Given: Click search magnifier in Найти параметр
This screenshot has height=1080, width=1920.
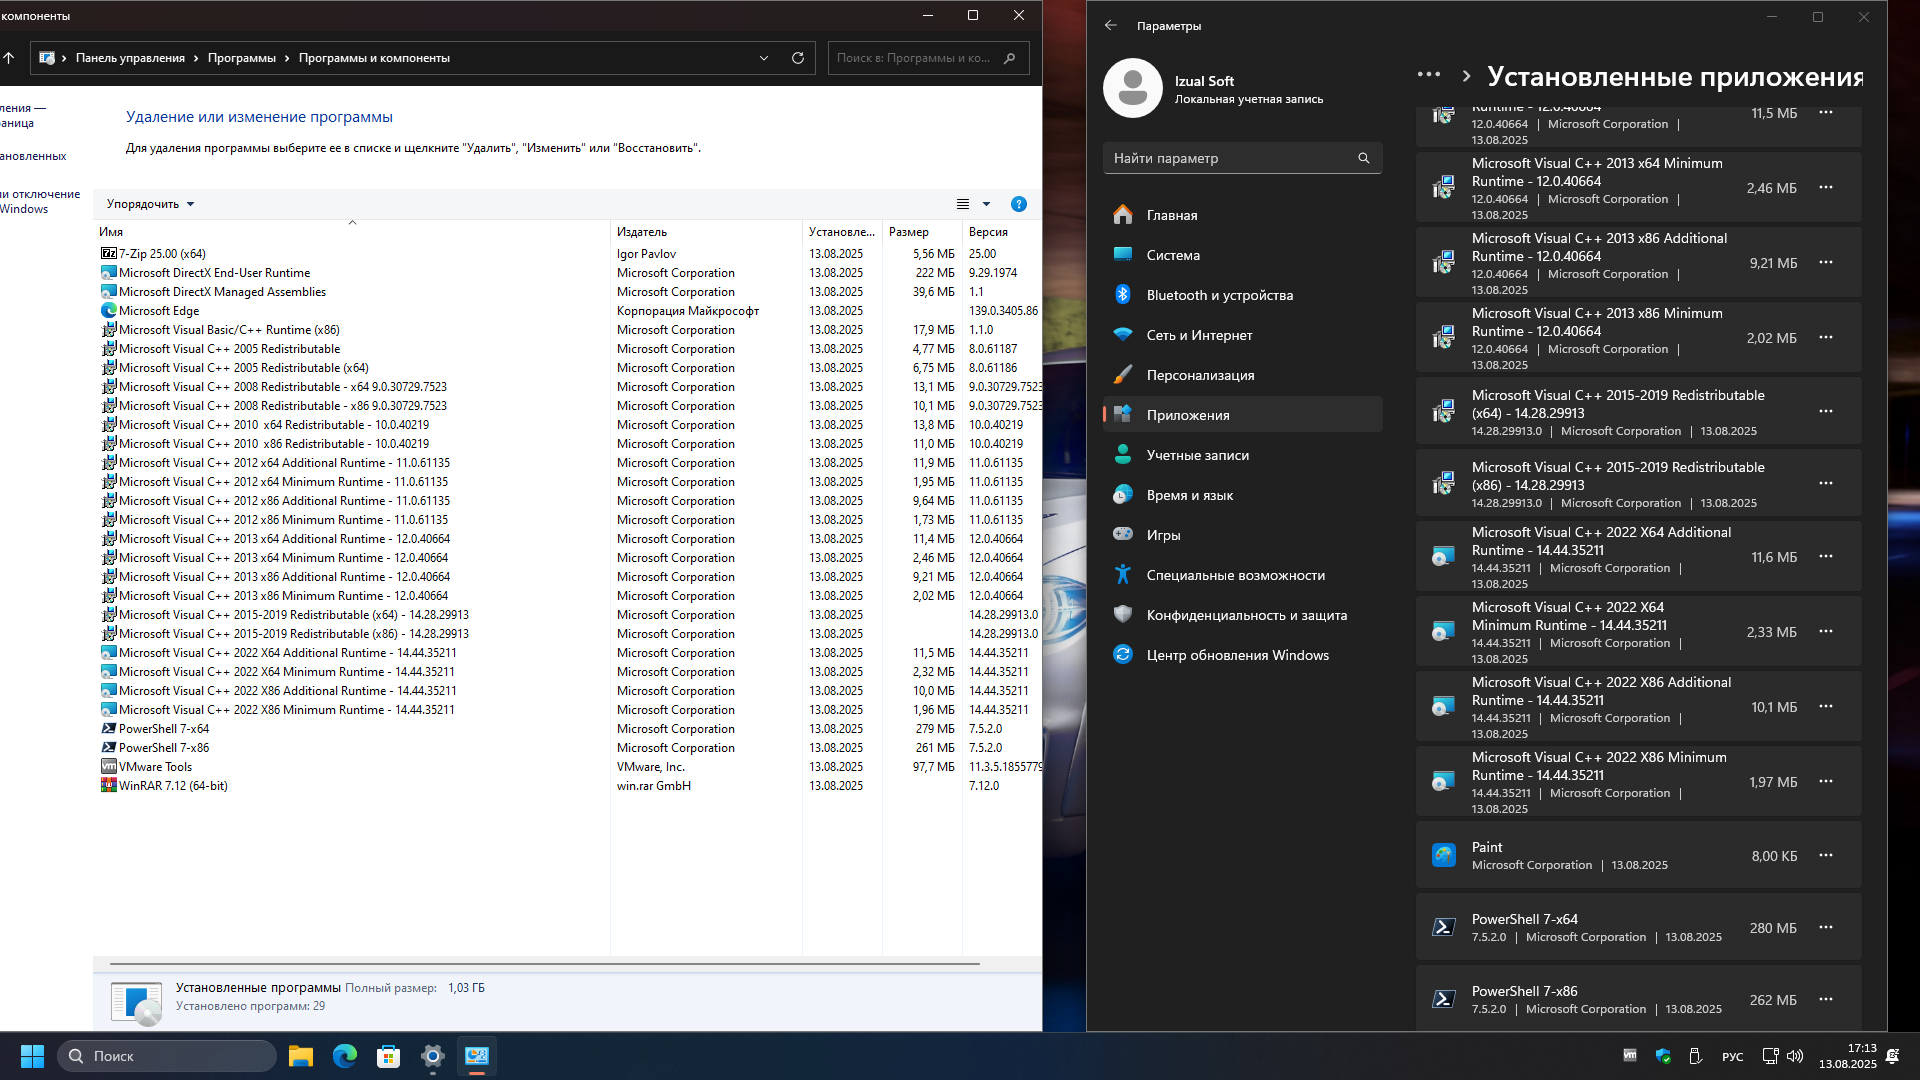Looking at the screenshot, I should [1363, 158].
